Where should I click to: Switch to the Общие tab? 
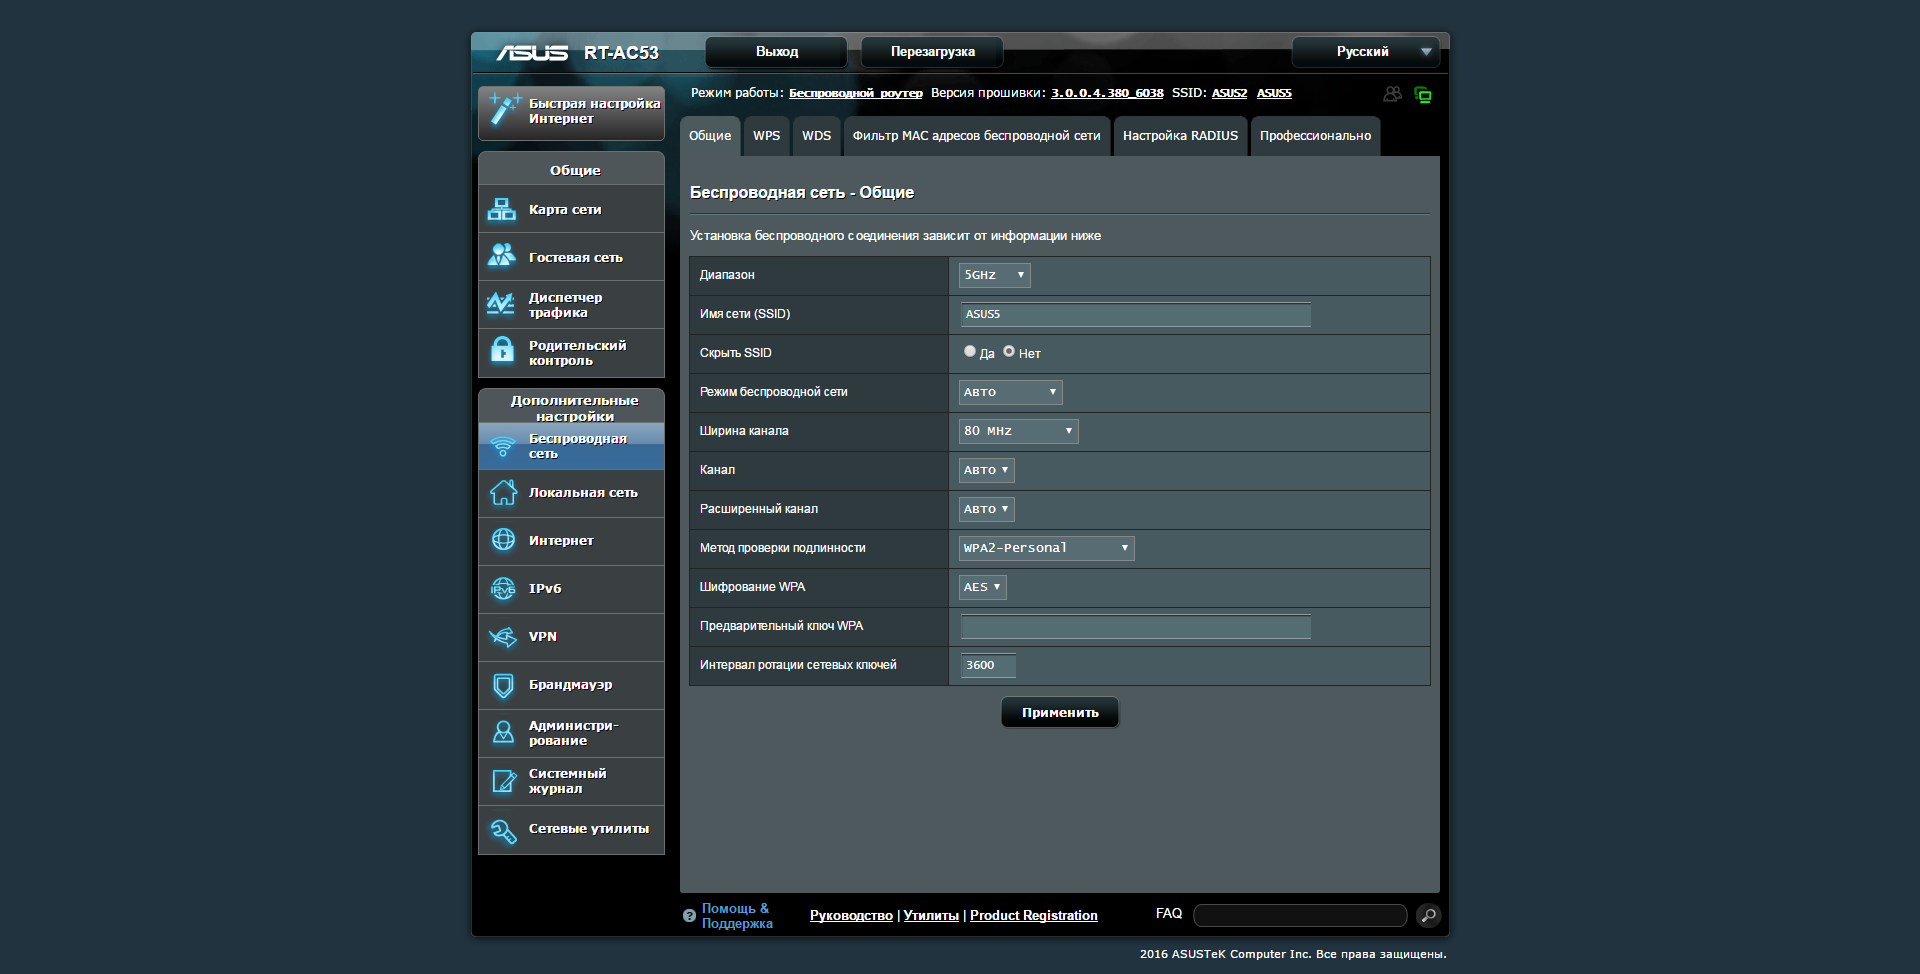[710, 136]
